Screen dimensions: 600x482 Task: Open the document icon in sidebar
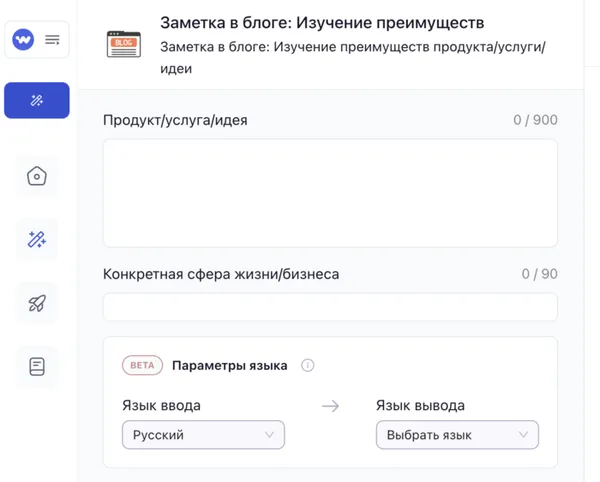(37, 367)
